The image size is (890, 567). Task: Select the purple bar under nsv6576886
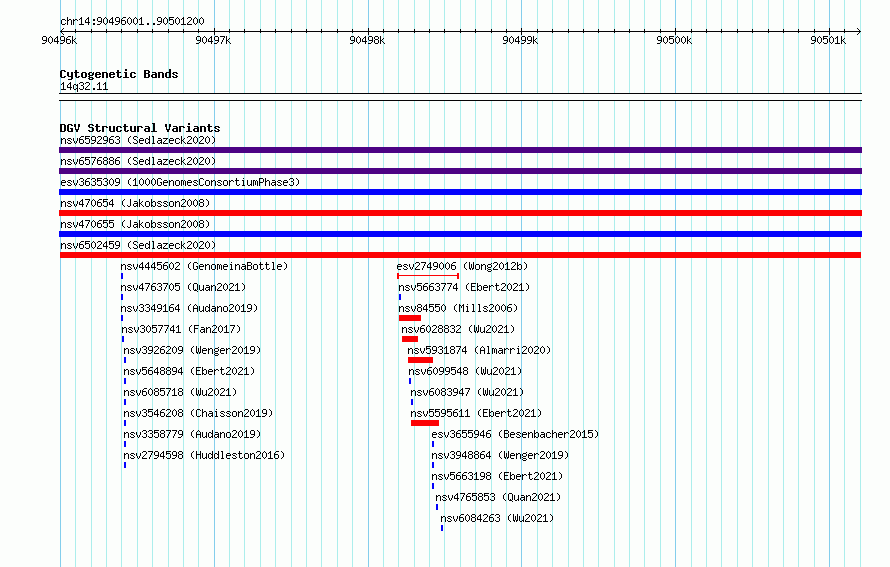460,171
